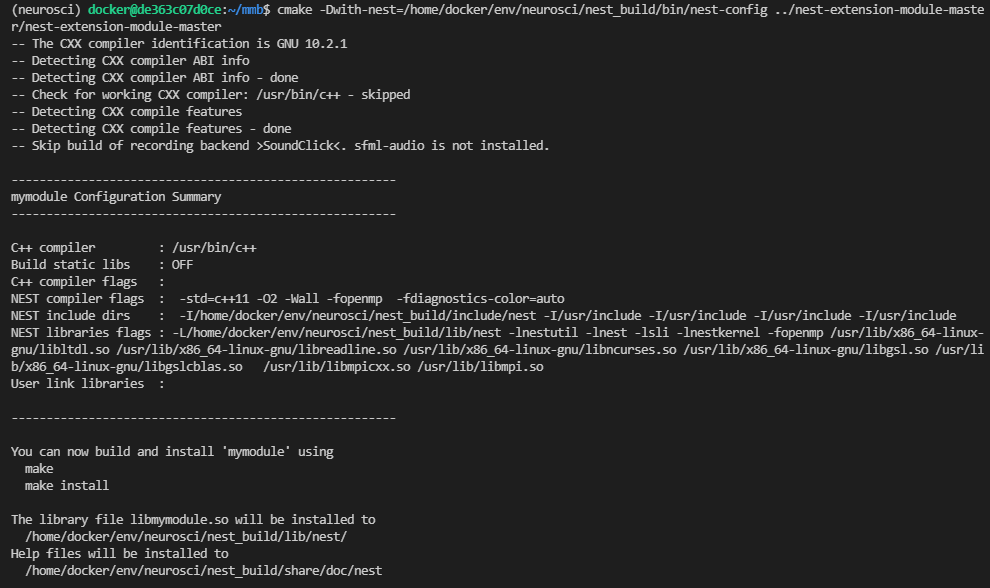The width and height of the screenshot is (990, 588).
Task: Click the nest_build/lib/nest/ install path
Action: click(x=186, y=537)
